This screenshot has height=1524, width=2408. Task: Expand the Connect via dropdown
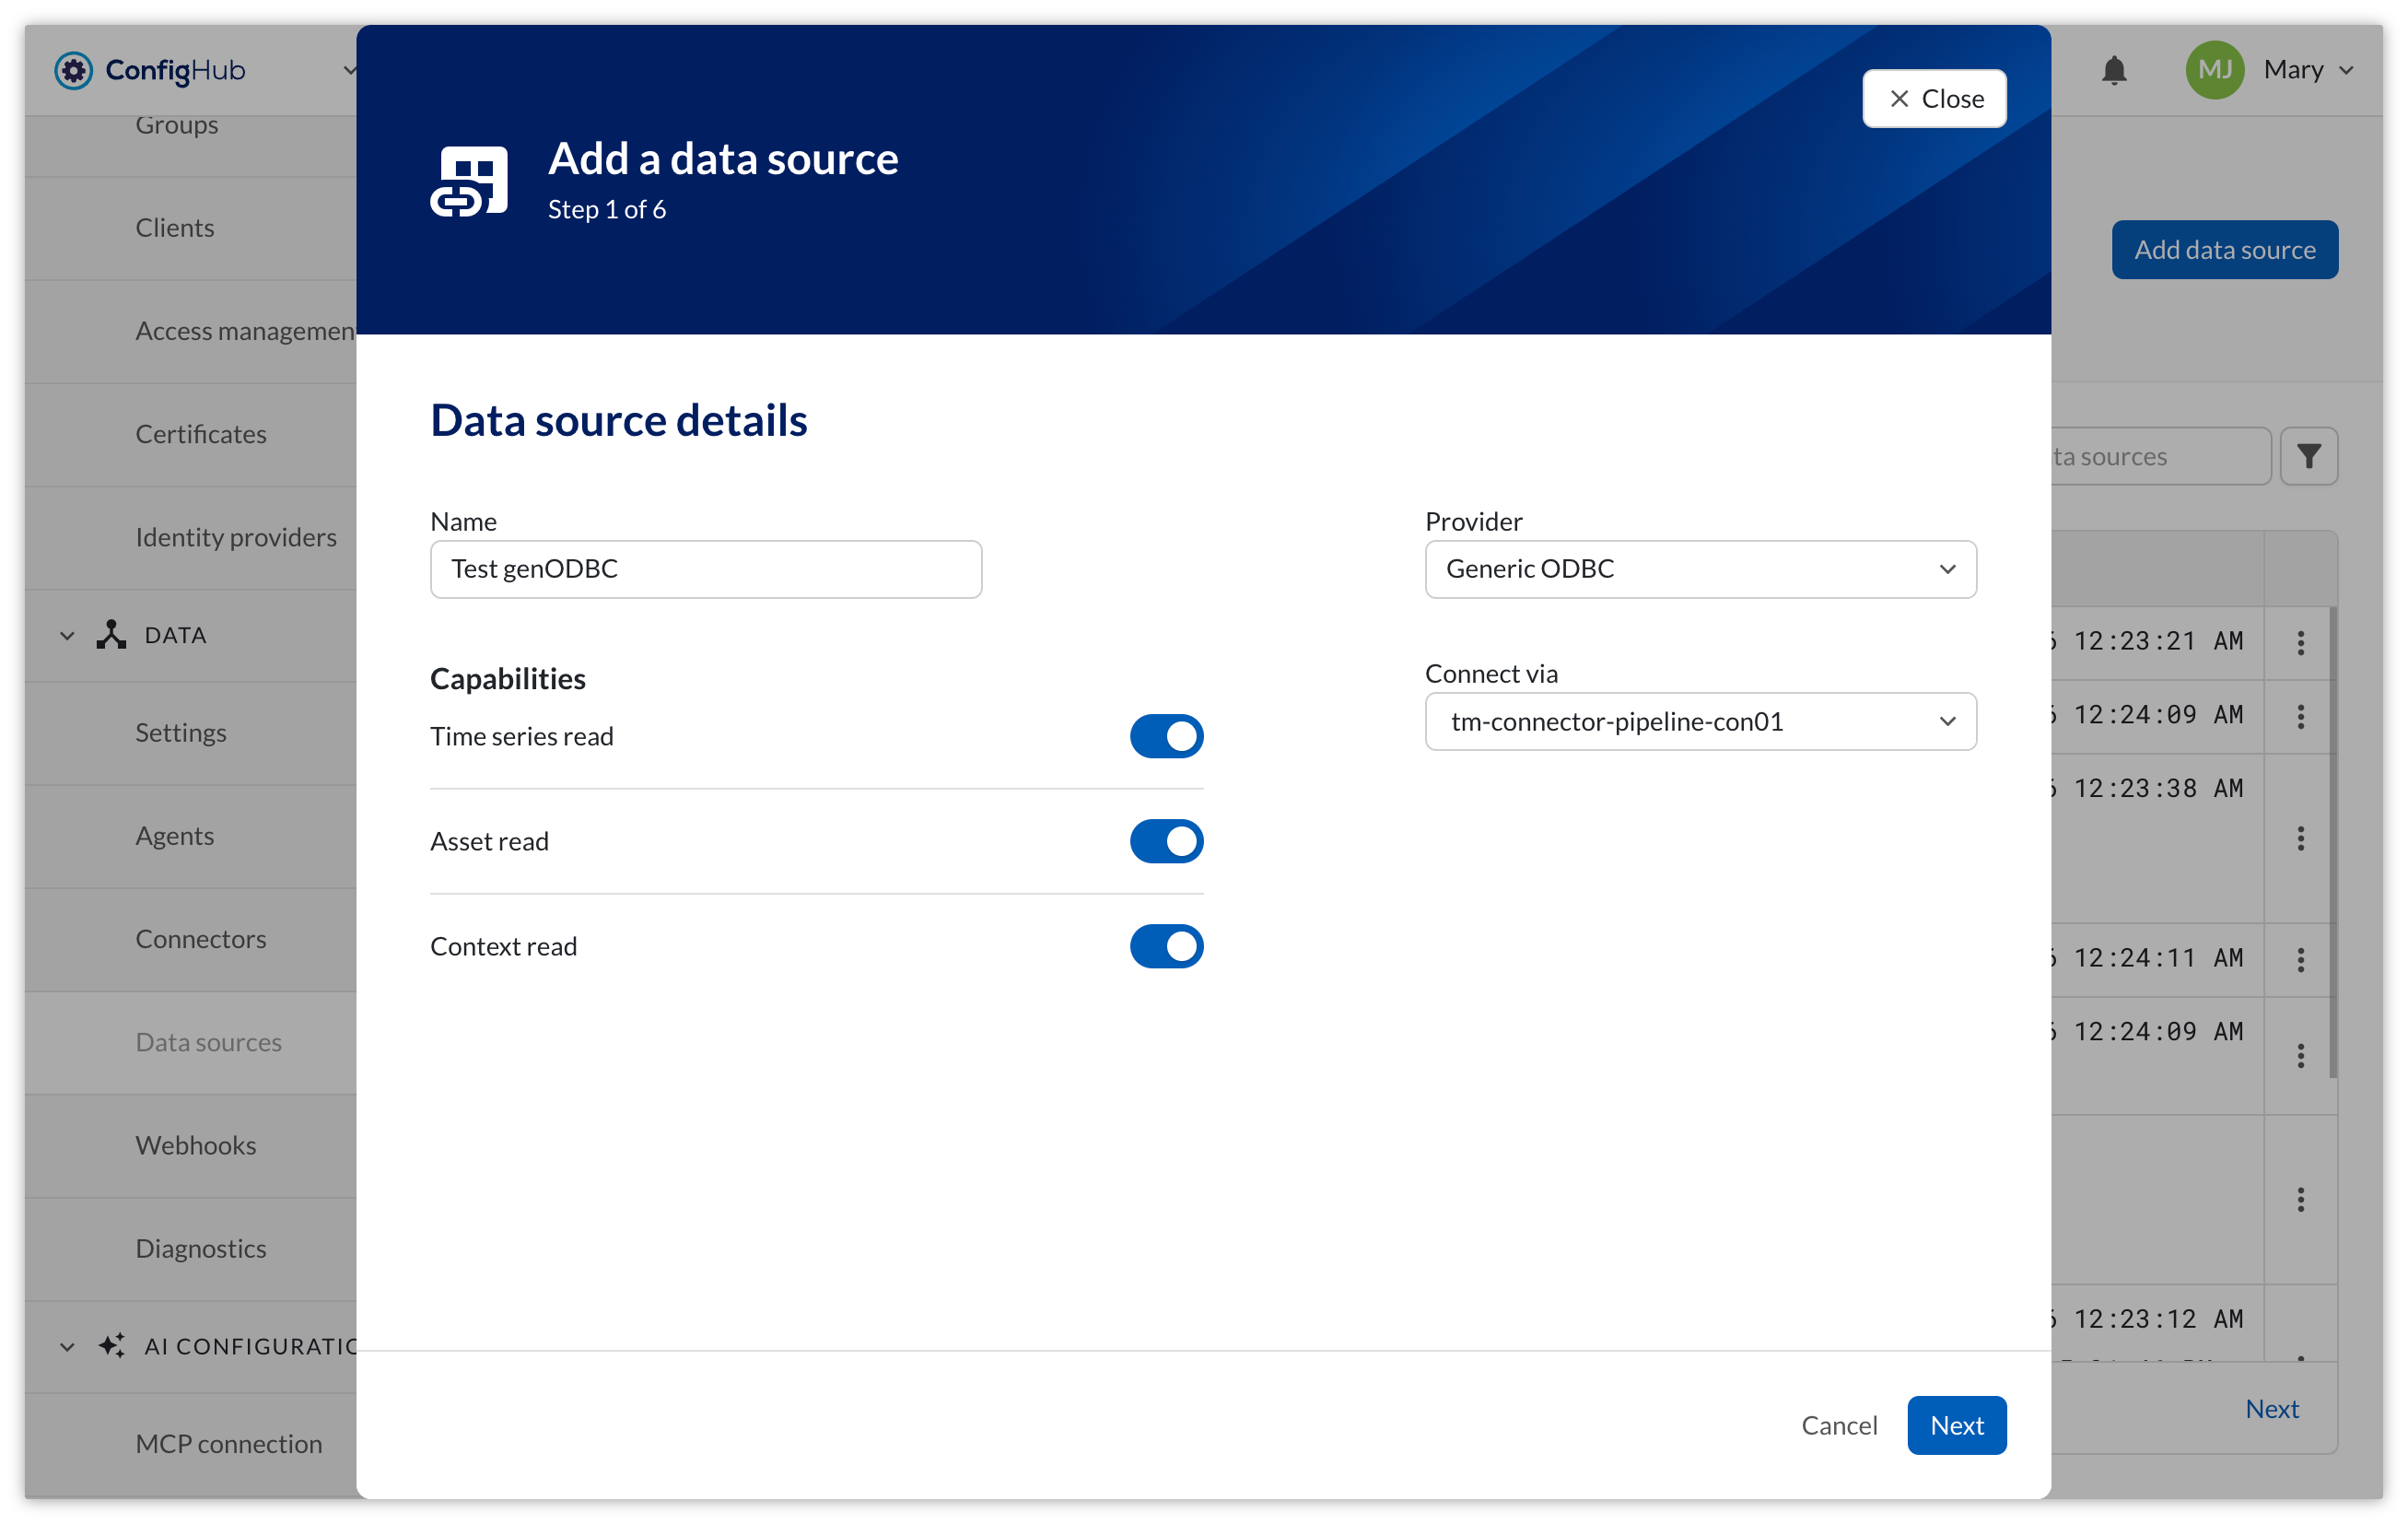[x=1700, y=721]
